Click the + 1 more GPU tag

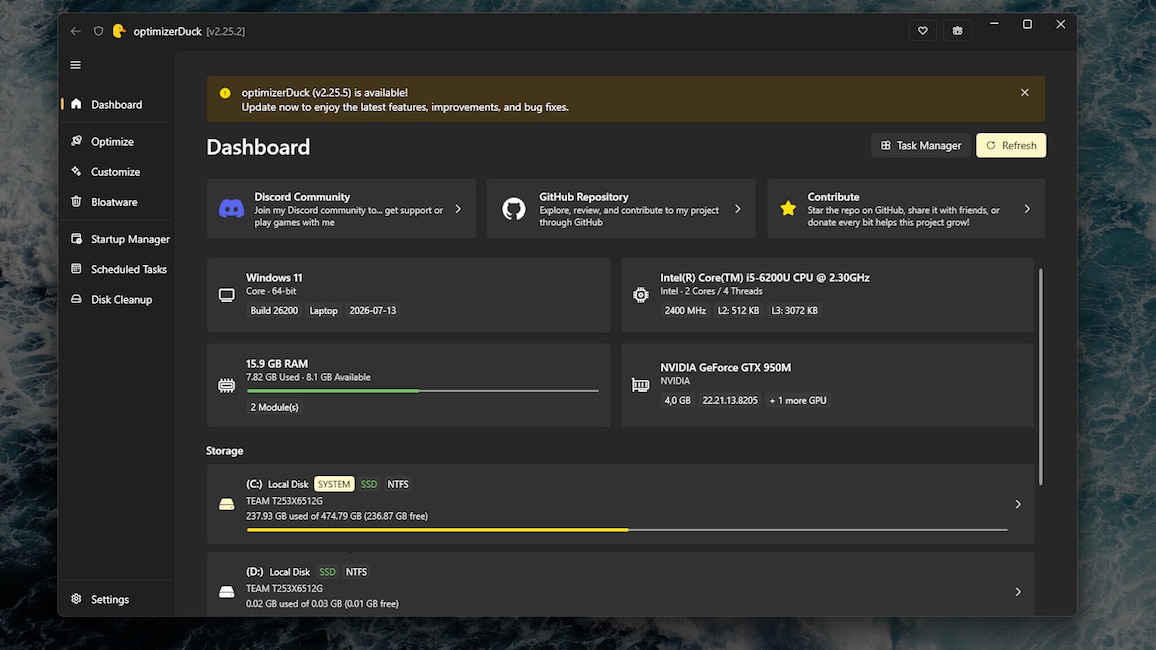tap(798, 400)
